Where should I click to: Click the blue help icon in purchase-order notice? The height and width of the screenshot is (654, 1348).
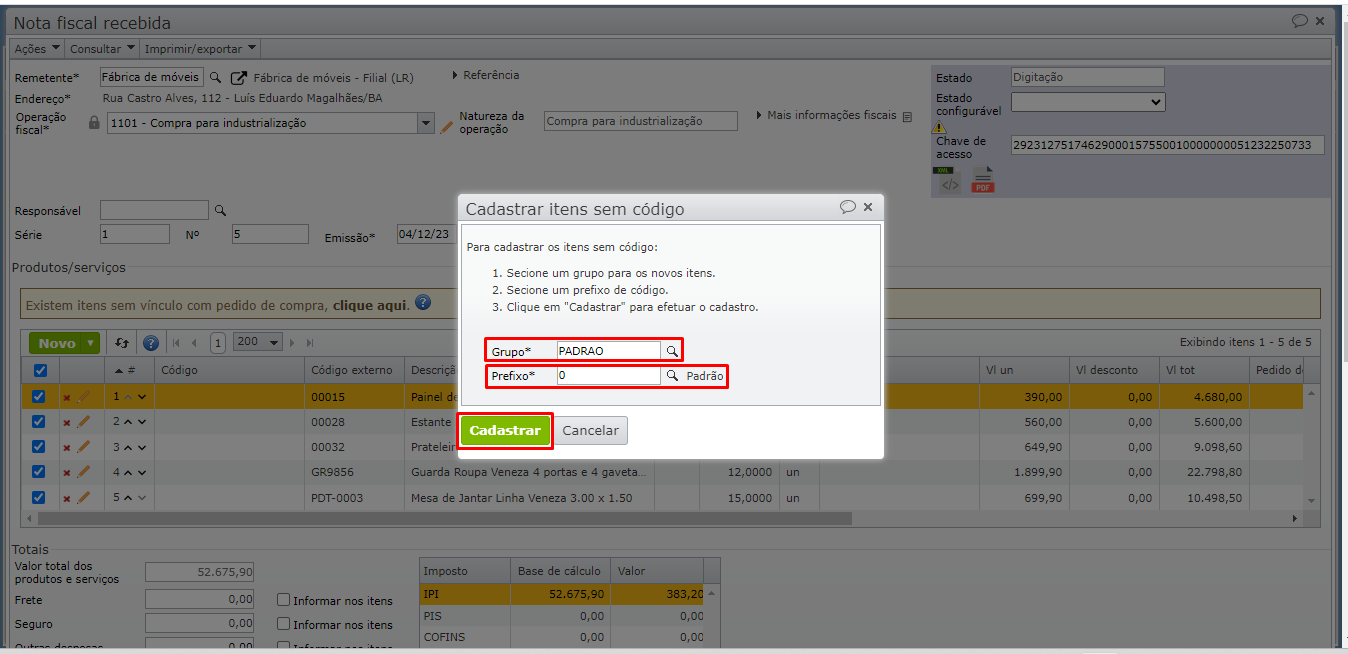coord(423,303)
